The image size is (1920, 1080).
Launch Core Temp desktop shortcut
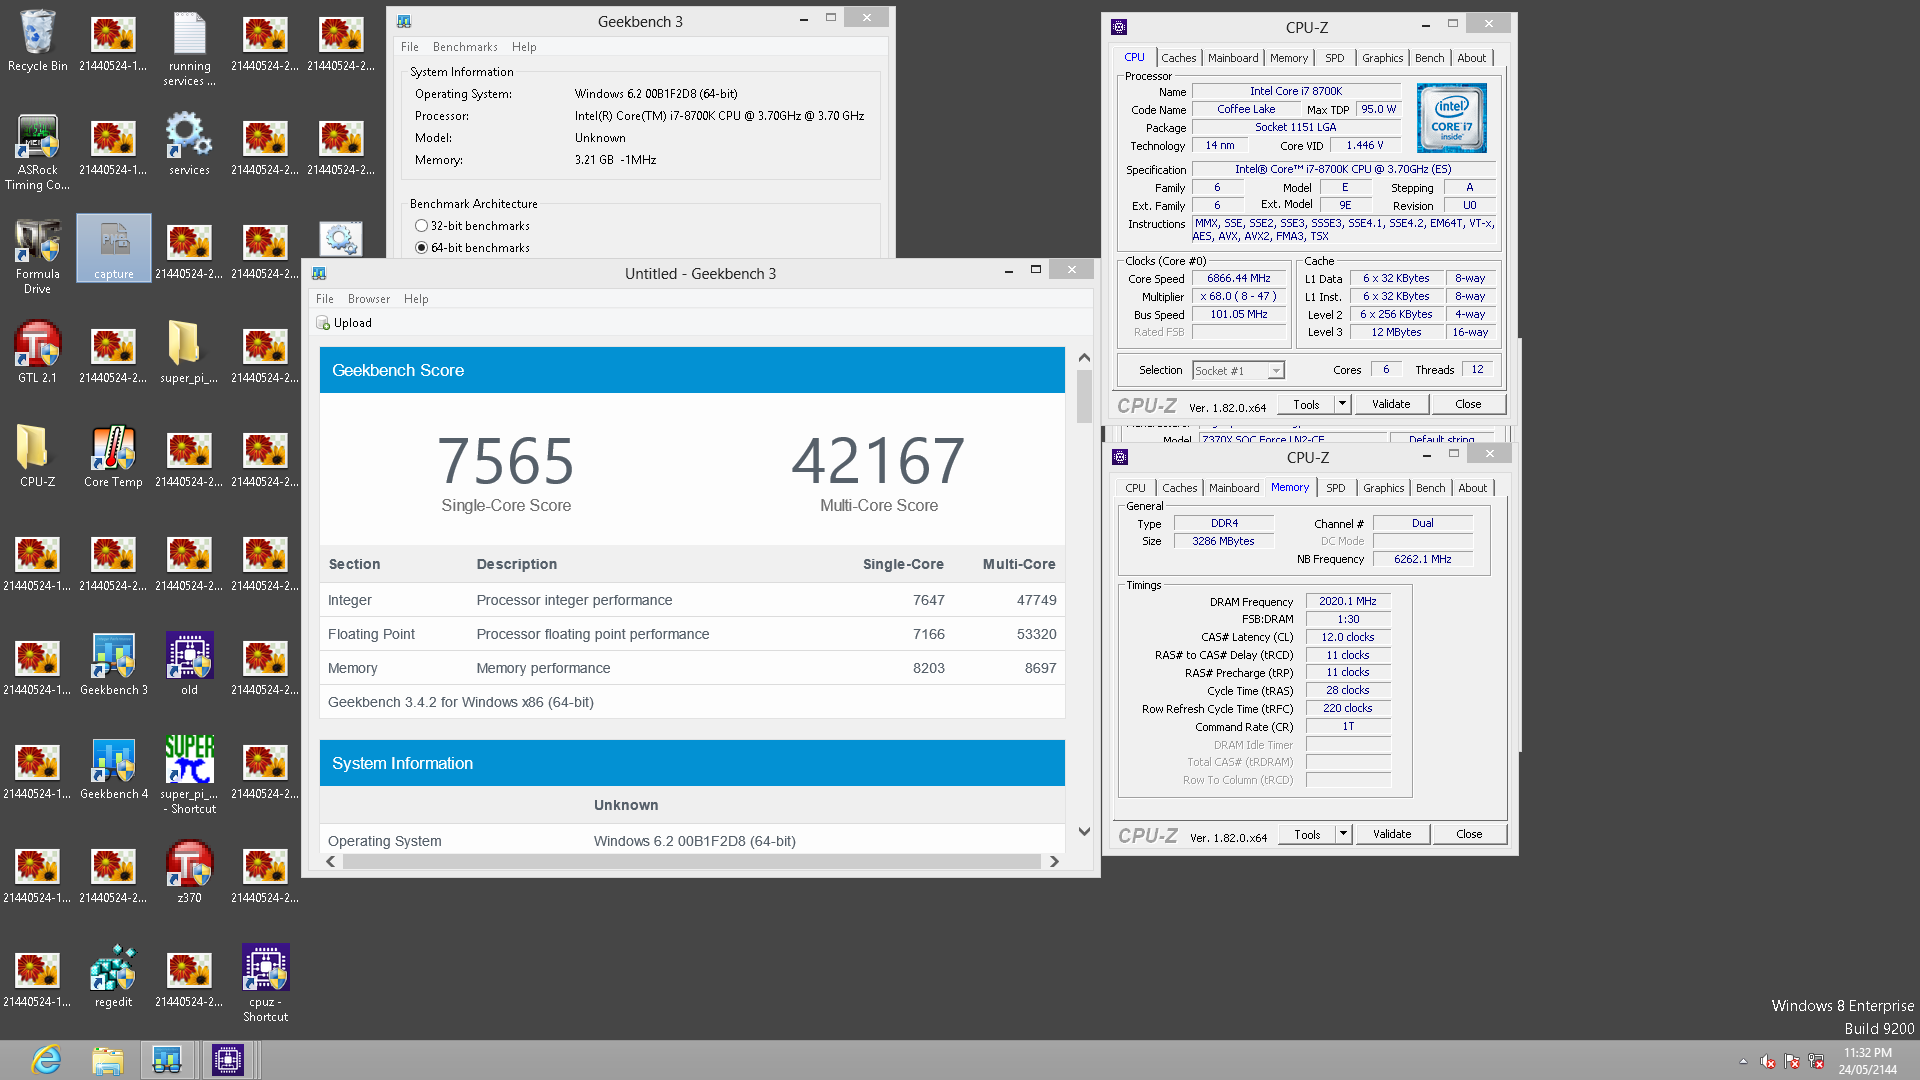pyautogui.click(x=113, y=456)
